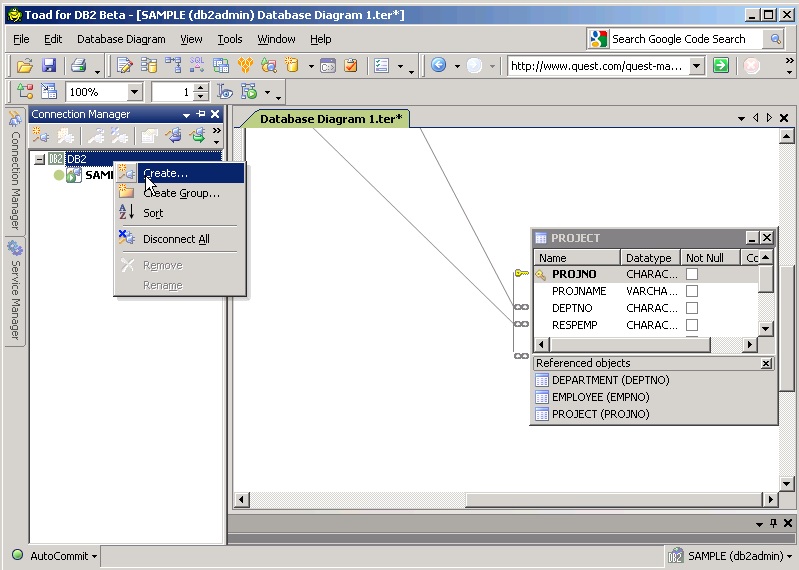Select Create... in the context menu

(180, 173)
